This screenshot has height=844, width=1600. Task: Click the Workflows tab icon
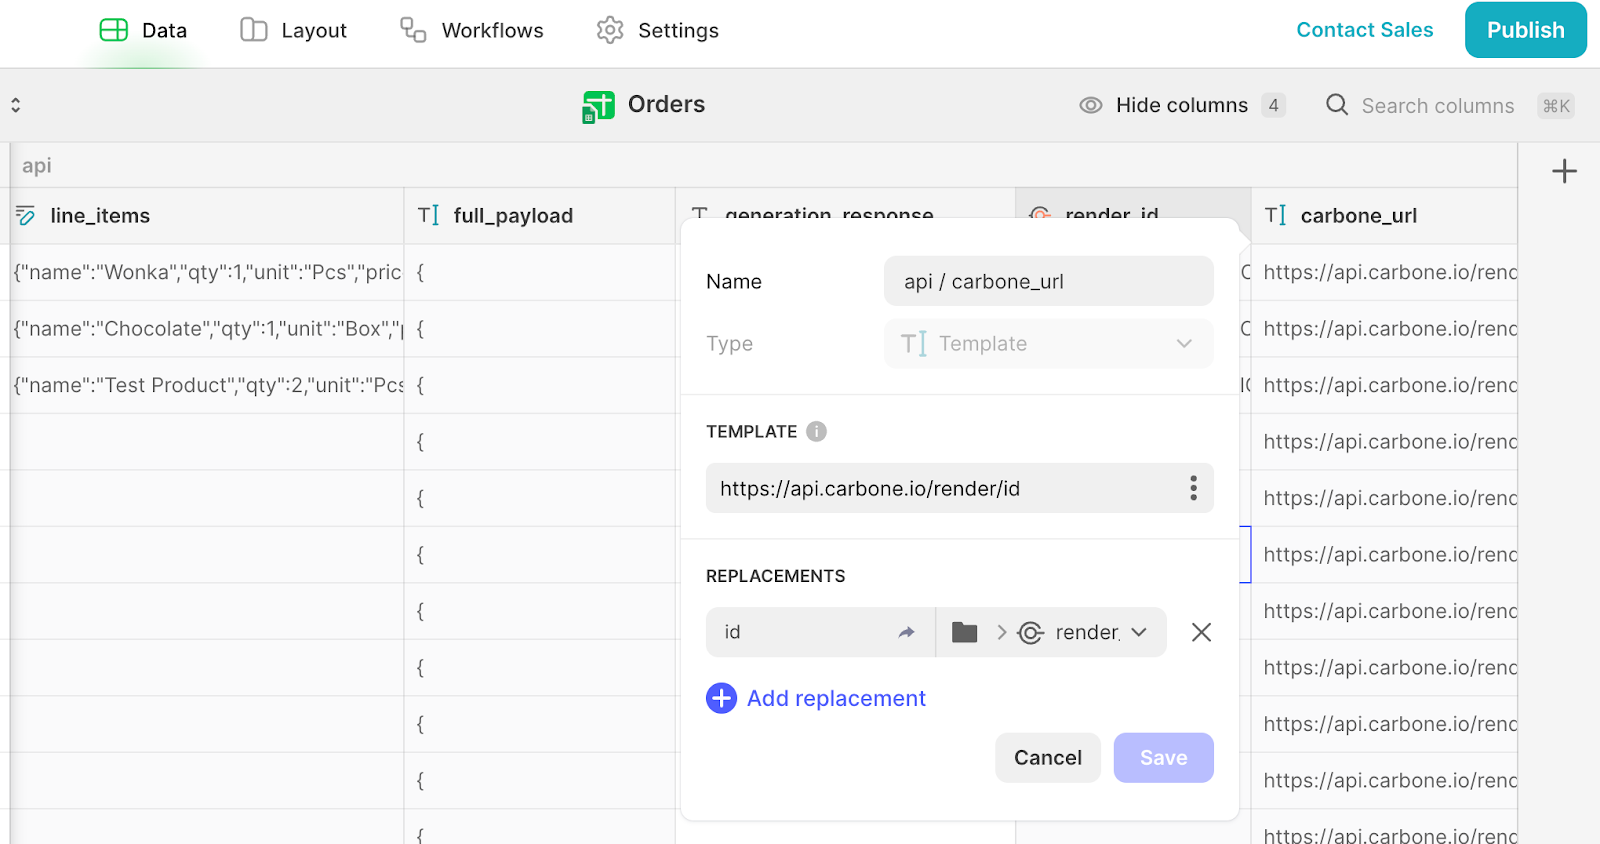point(413,30)
